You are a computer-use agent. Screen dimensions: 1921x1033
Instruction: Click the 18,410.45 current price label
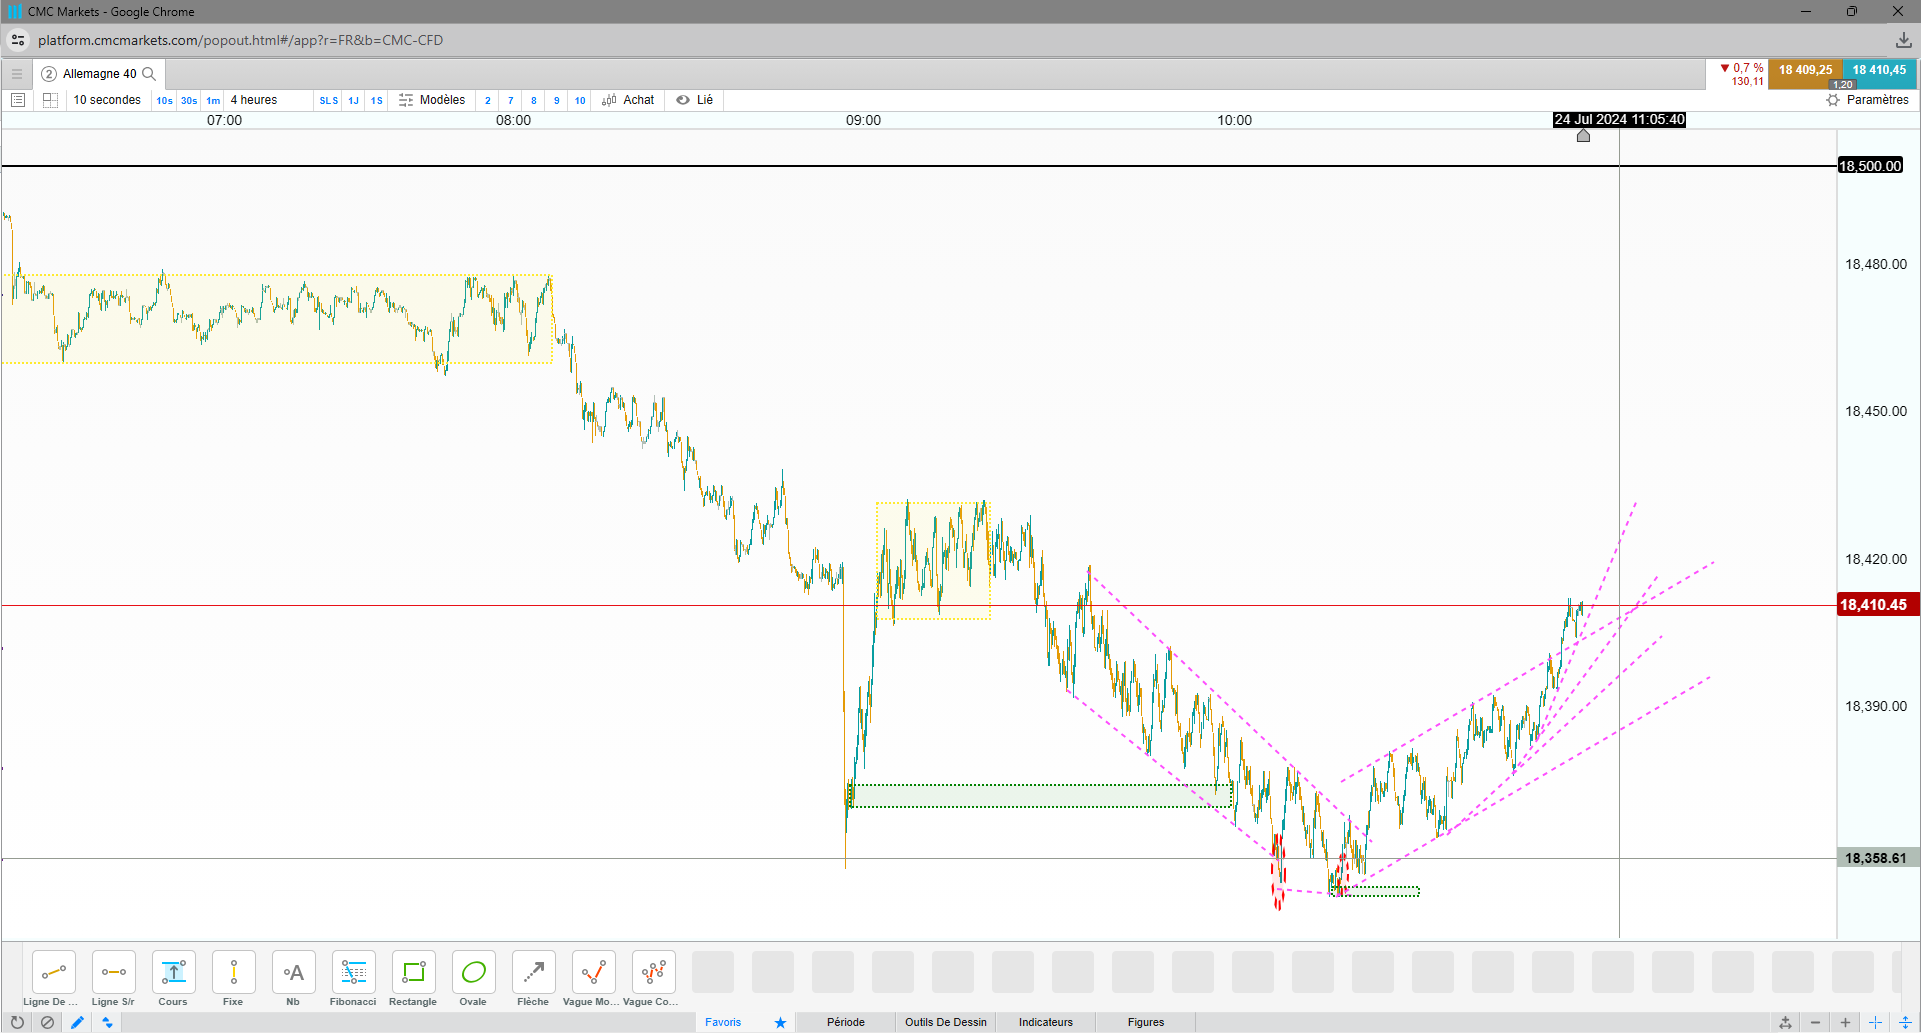click(x=1873, y=605)
